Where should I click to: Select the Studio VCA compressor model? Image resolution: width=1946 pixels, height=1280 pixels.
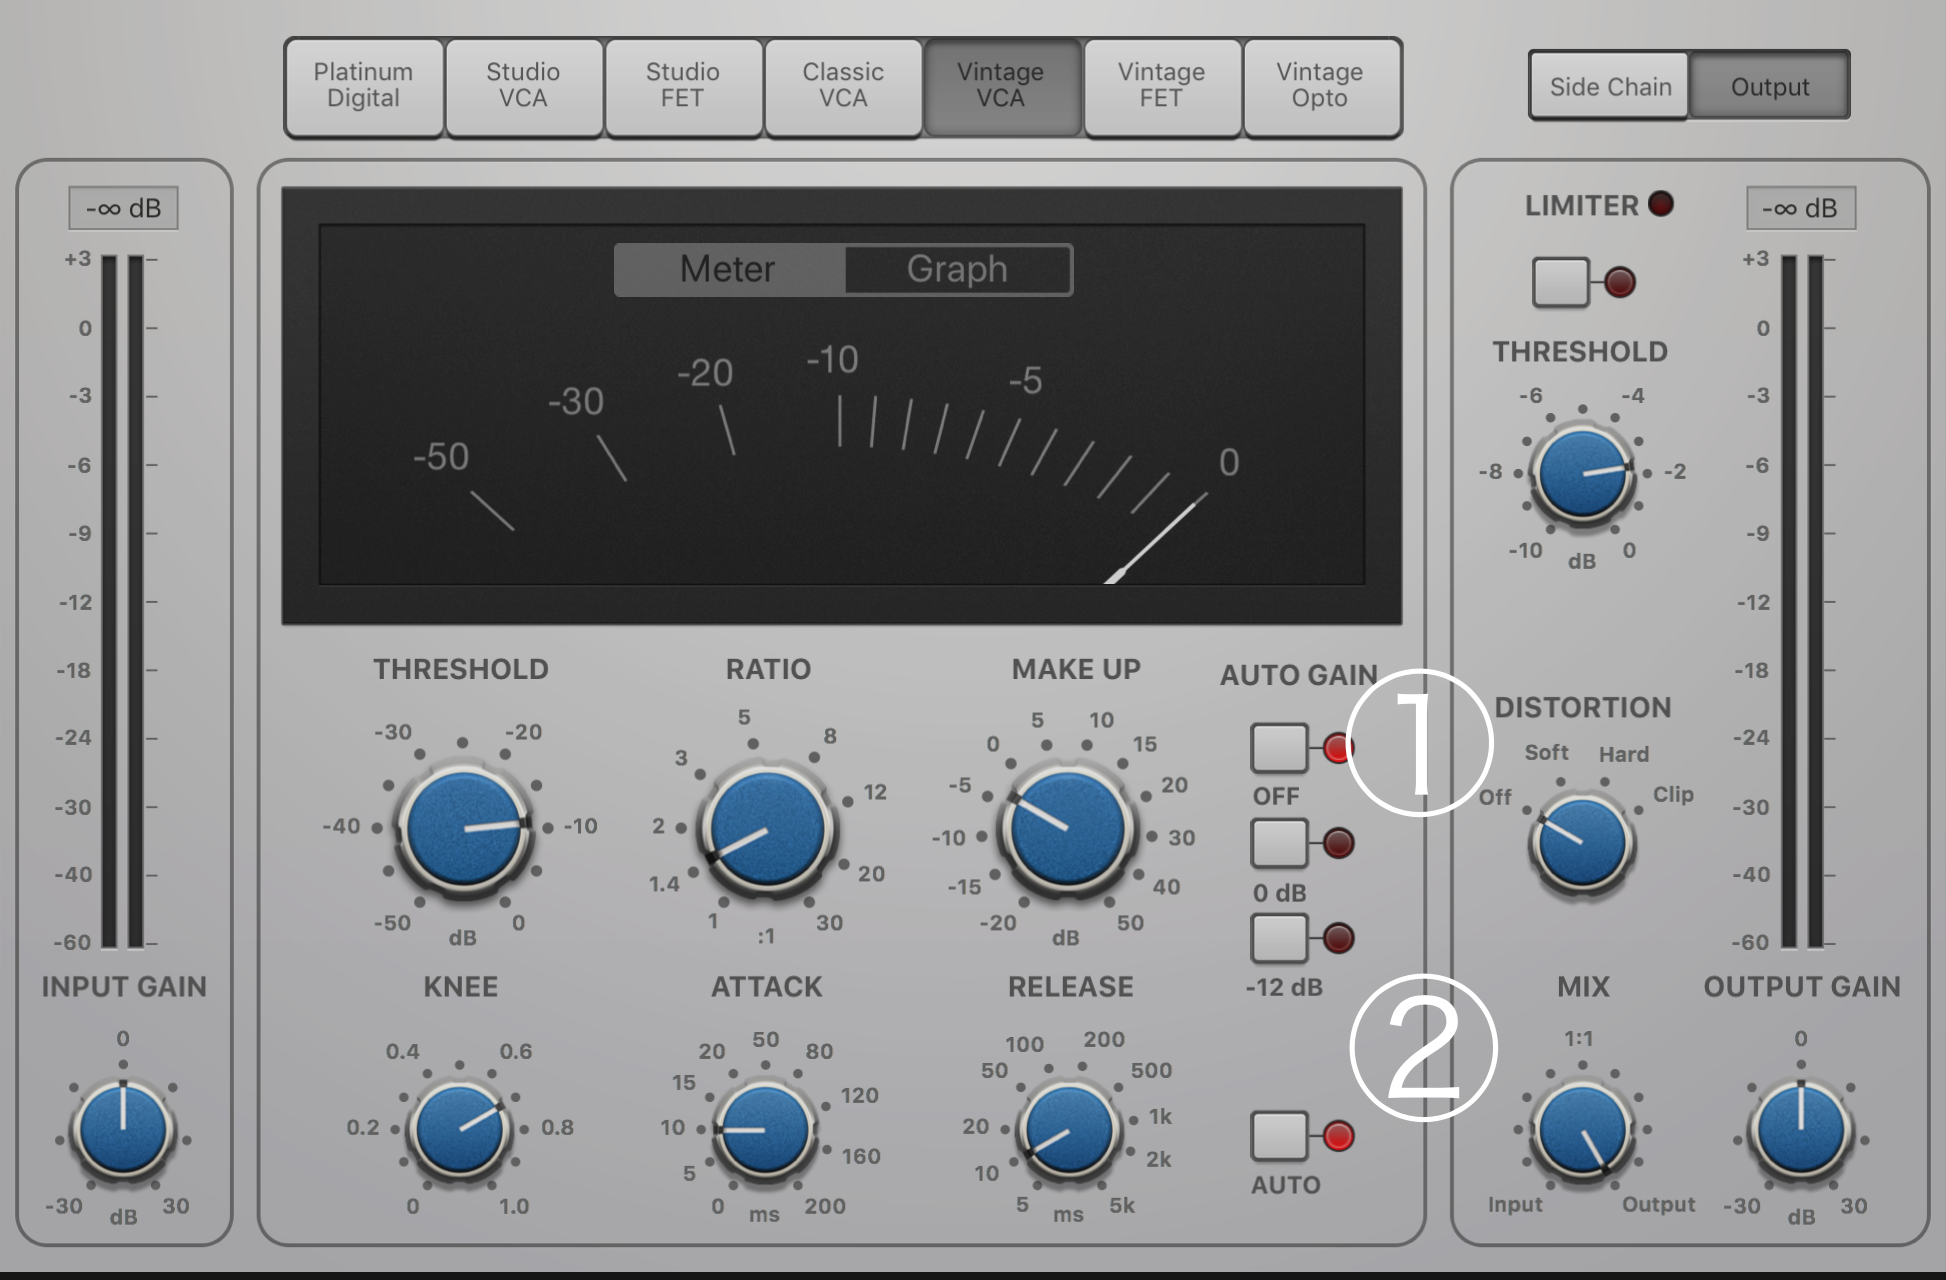[523, 86]
